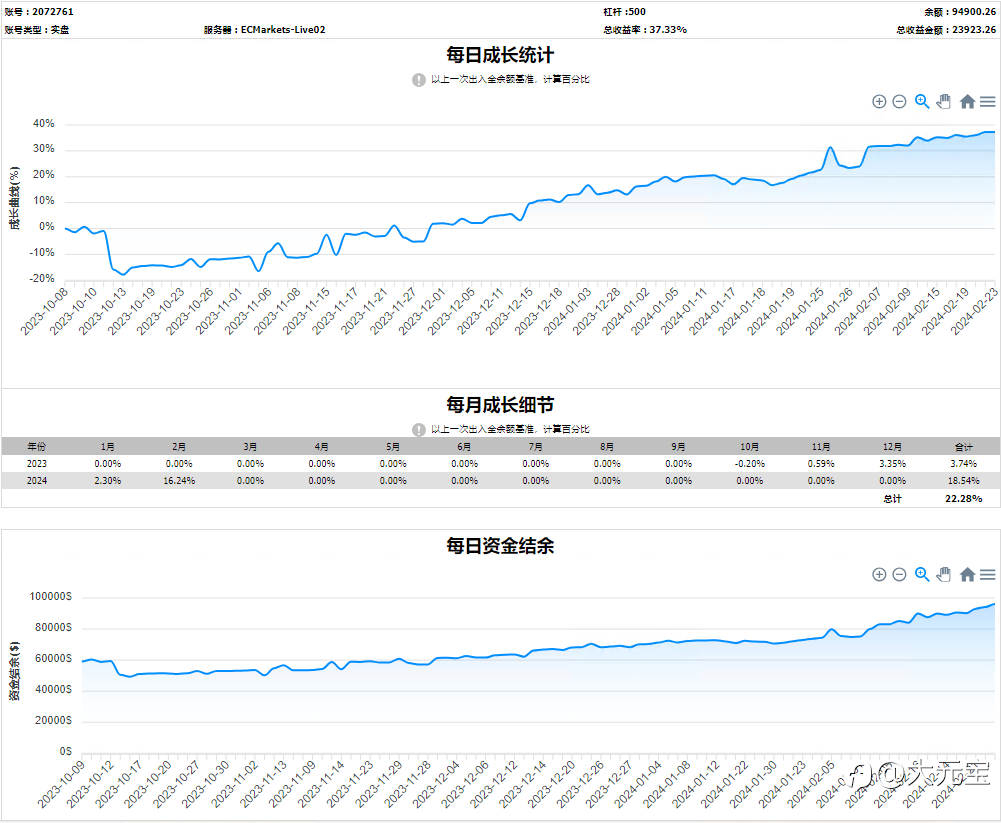Click info icon under 每日成长统计 title
Viewport: 1001px width, 823px height.
418,80
